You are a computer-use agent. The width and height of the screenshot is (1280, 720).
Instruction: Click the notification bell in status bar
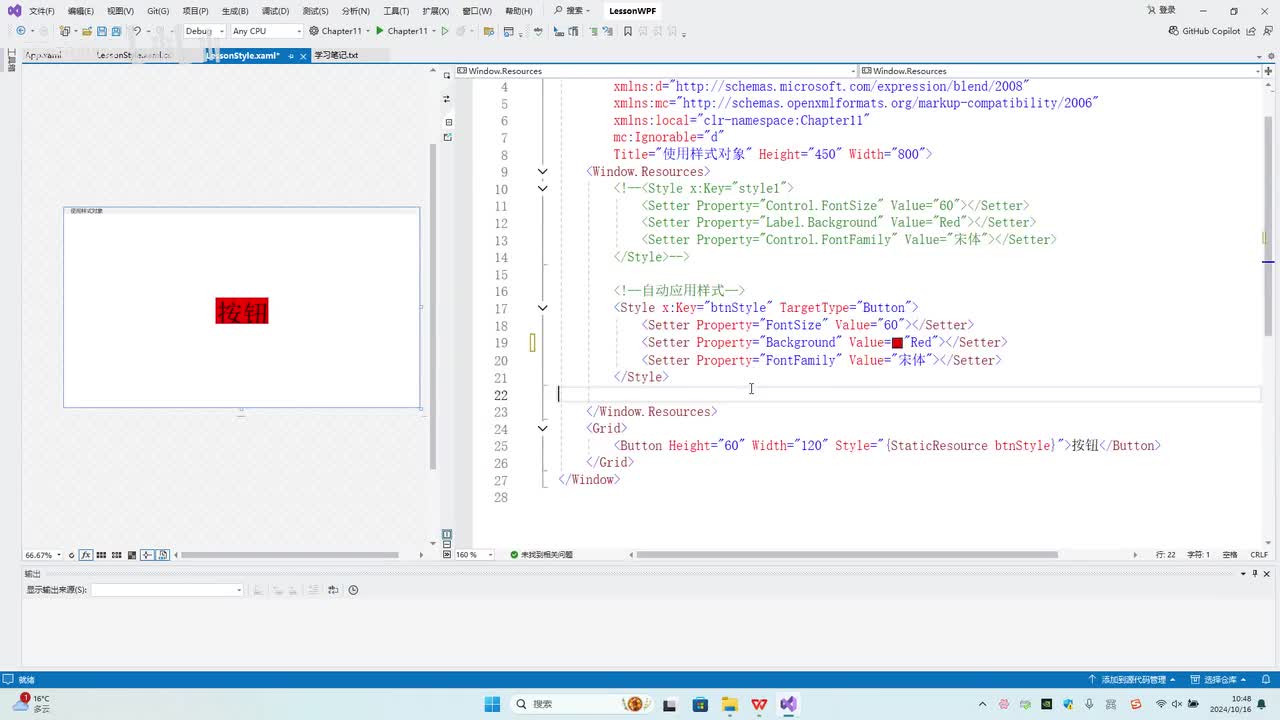1265,679
